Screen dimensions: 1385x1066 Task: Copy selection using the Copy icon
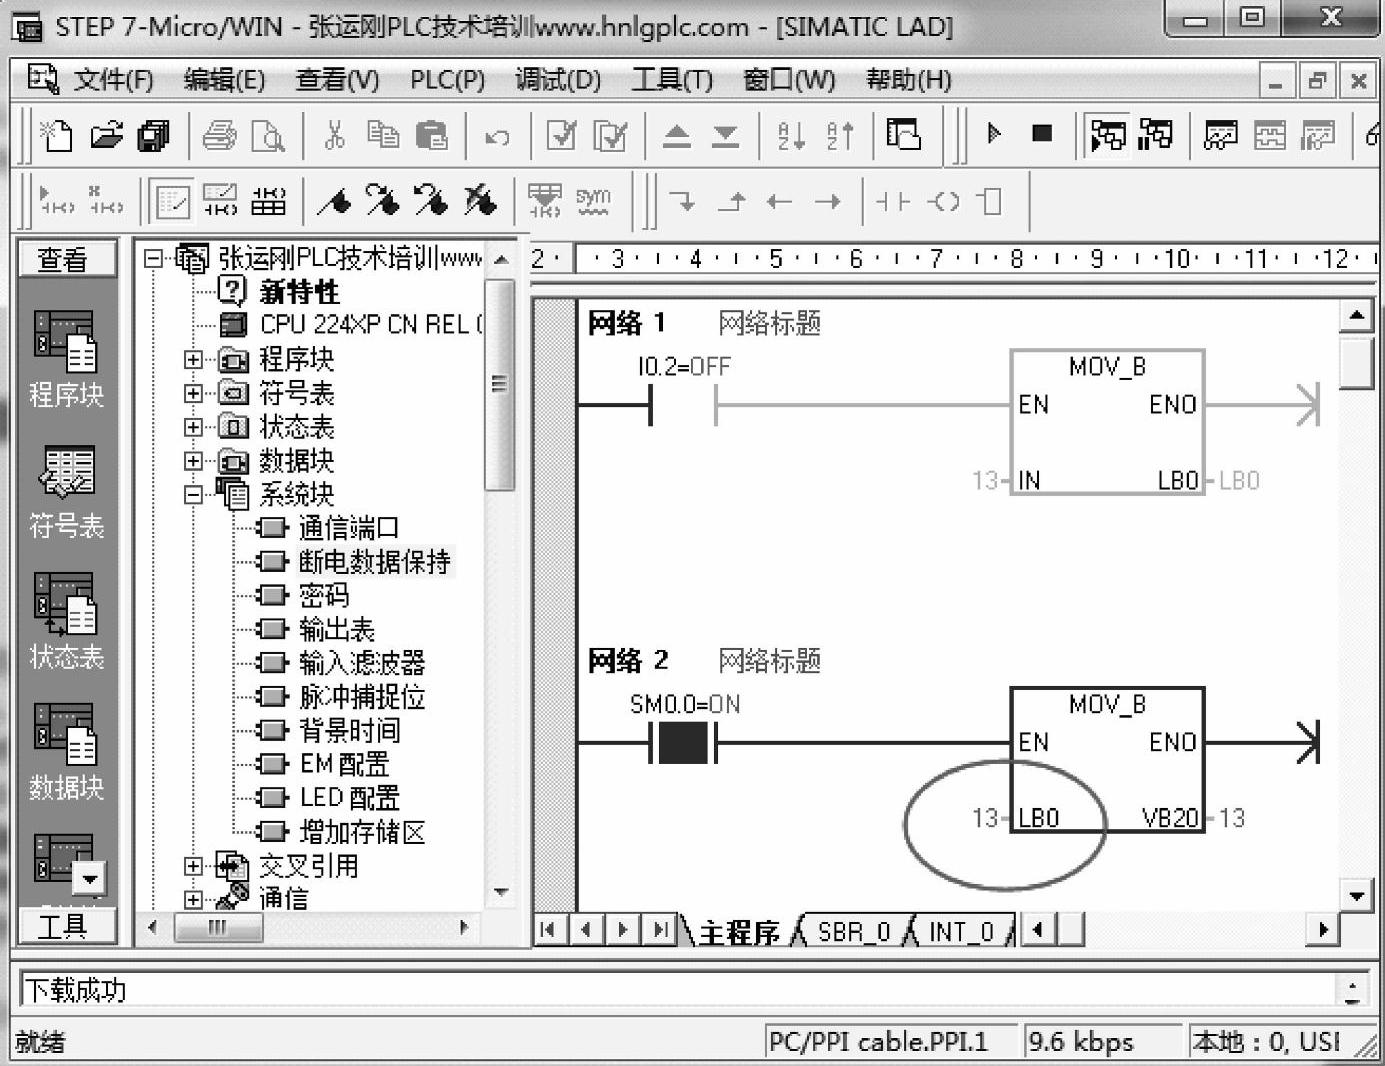click(x=383, y=135)
